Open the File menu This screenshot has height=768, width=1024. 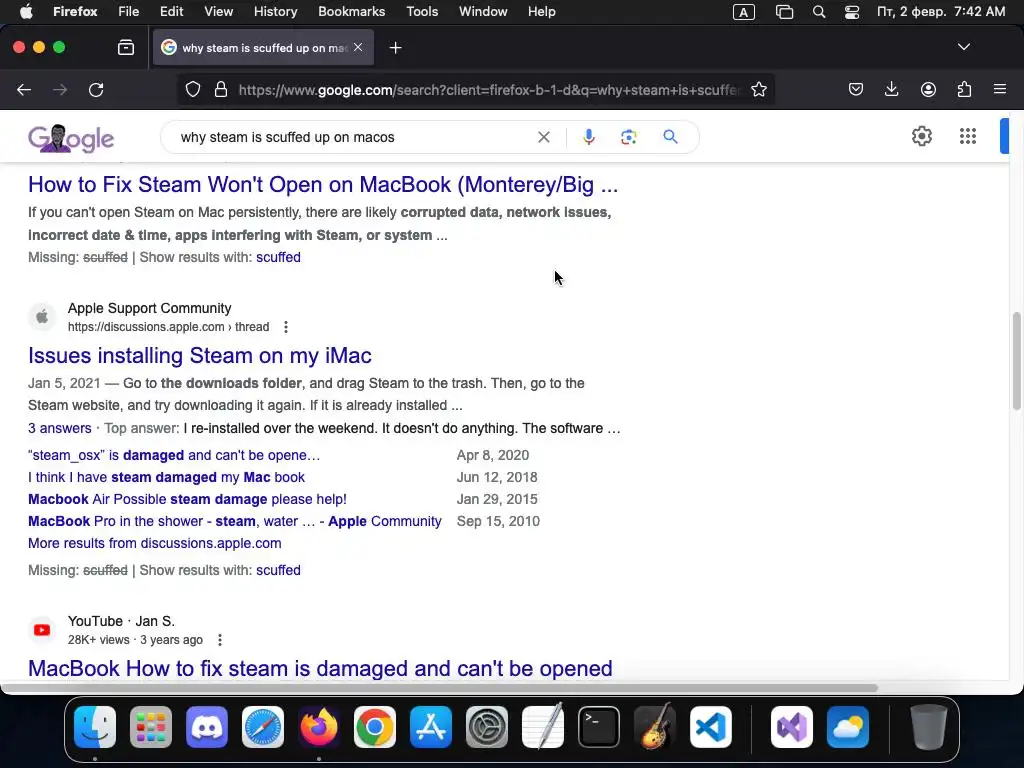(x=128, y=12)
